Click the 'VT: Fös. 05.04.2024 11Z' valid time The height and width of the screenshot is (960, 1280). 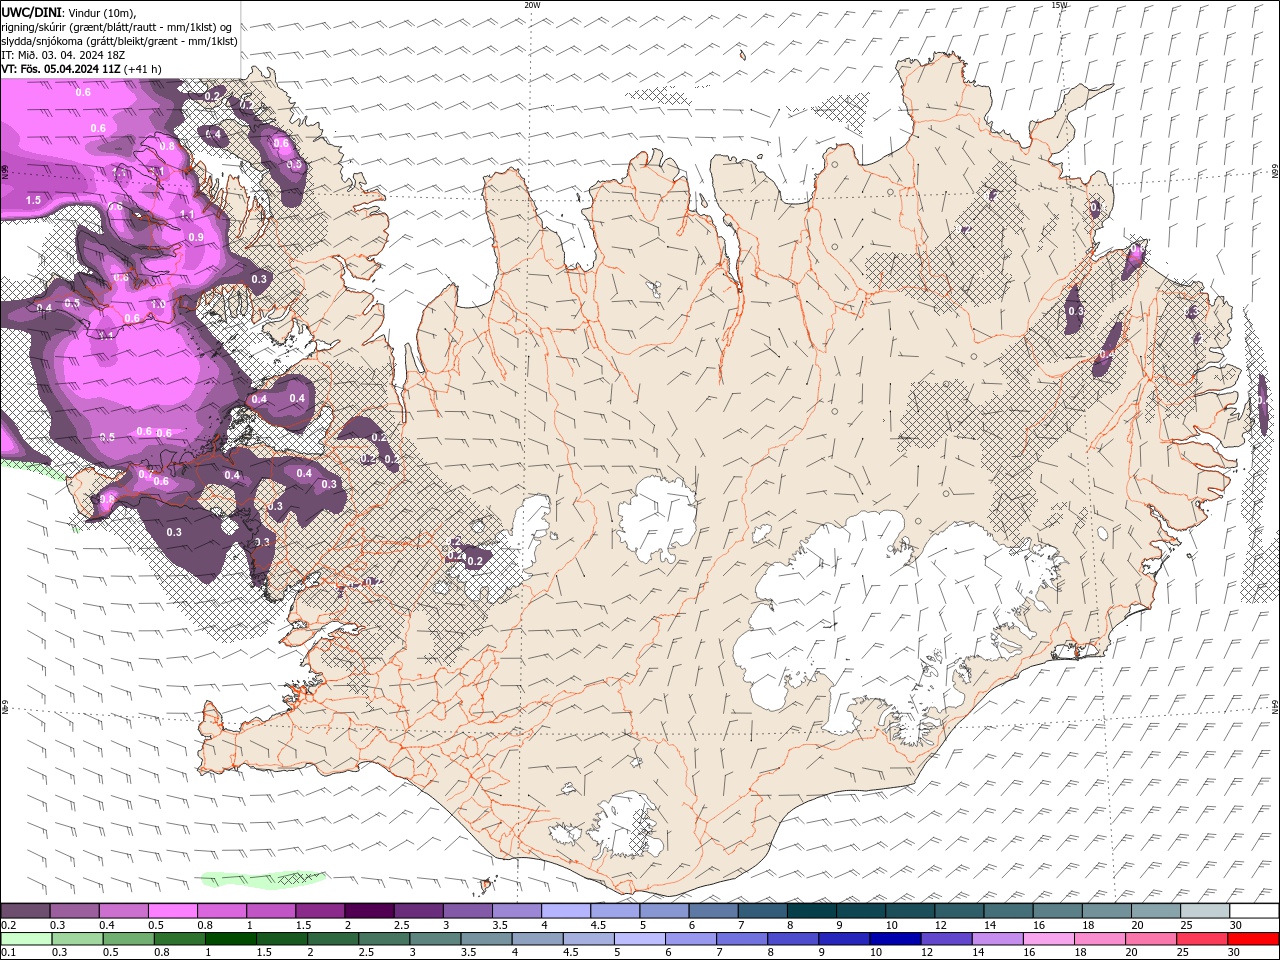click(x=61, y=69)
